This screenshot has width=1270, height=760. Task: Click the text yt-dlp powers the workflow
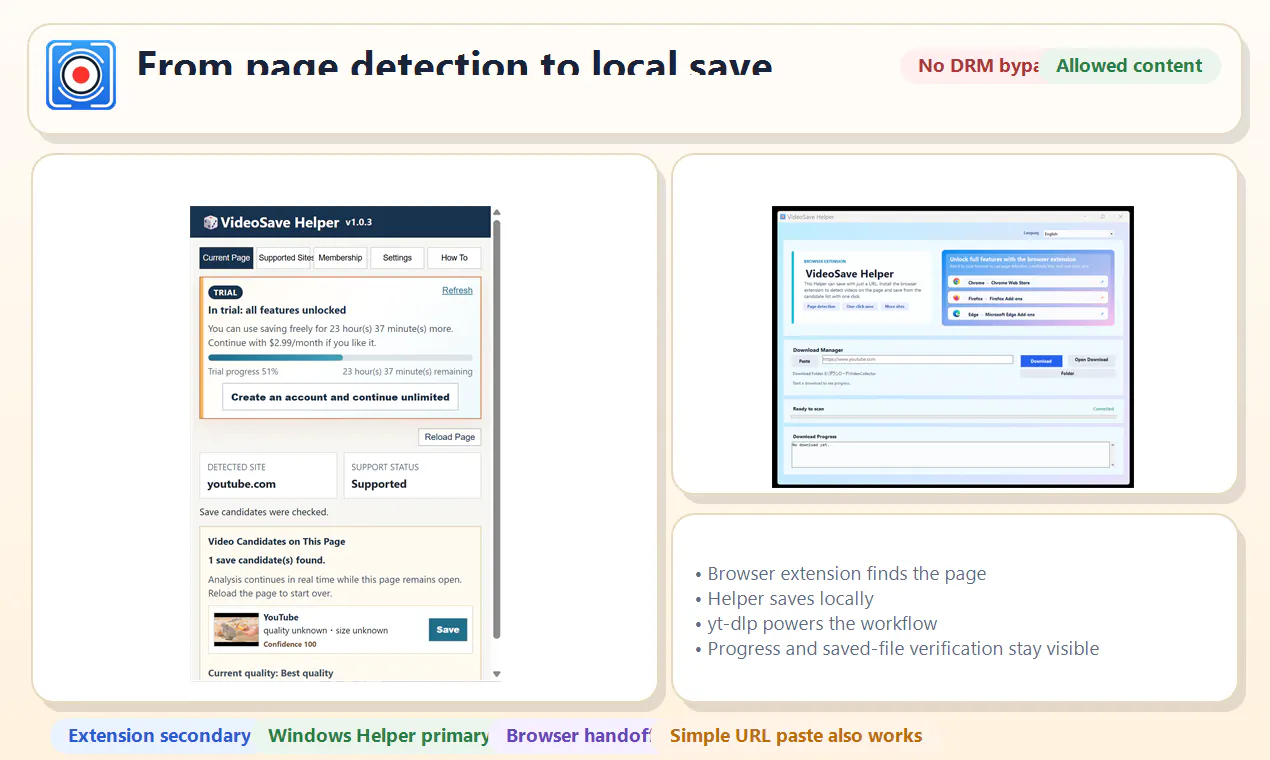(x=823, y=624)
